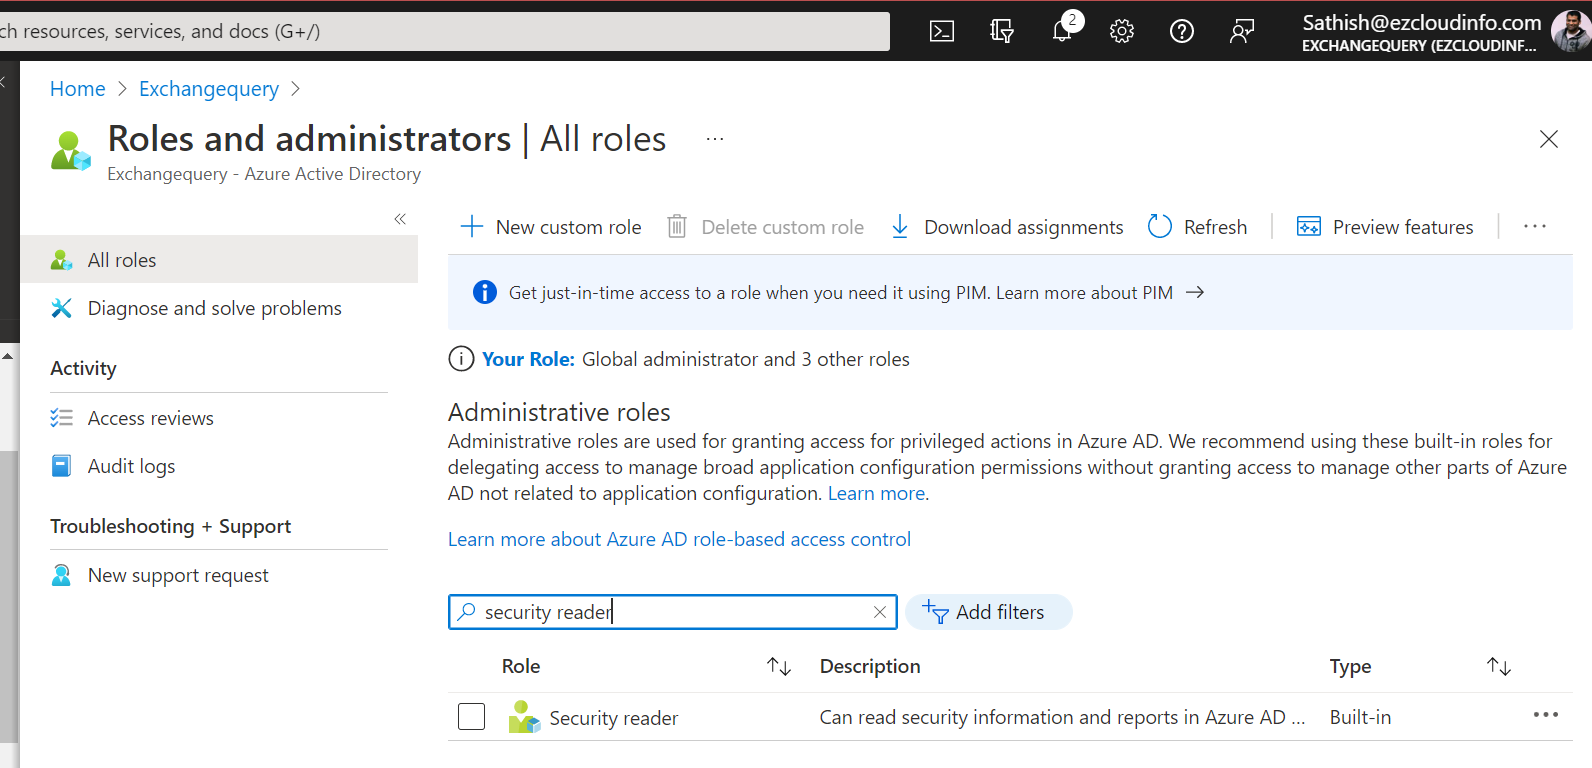The image size is (1592, 768).
Task: Click the Refresh toolbar button
Action: [1198, 227]
